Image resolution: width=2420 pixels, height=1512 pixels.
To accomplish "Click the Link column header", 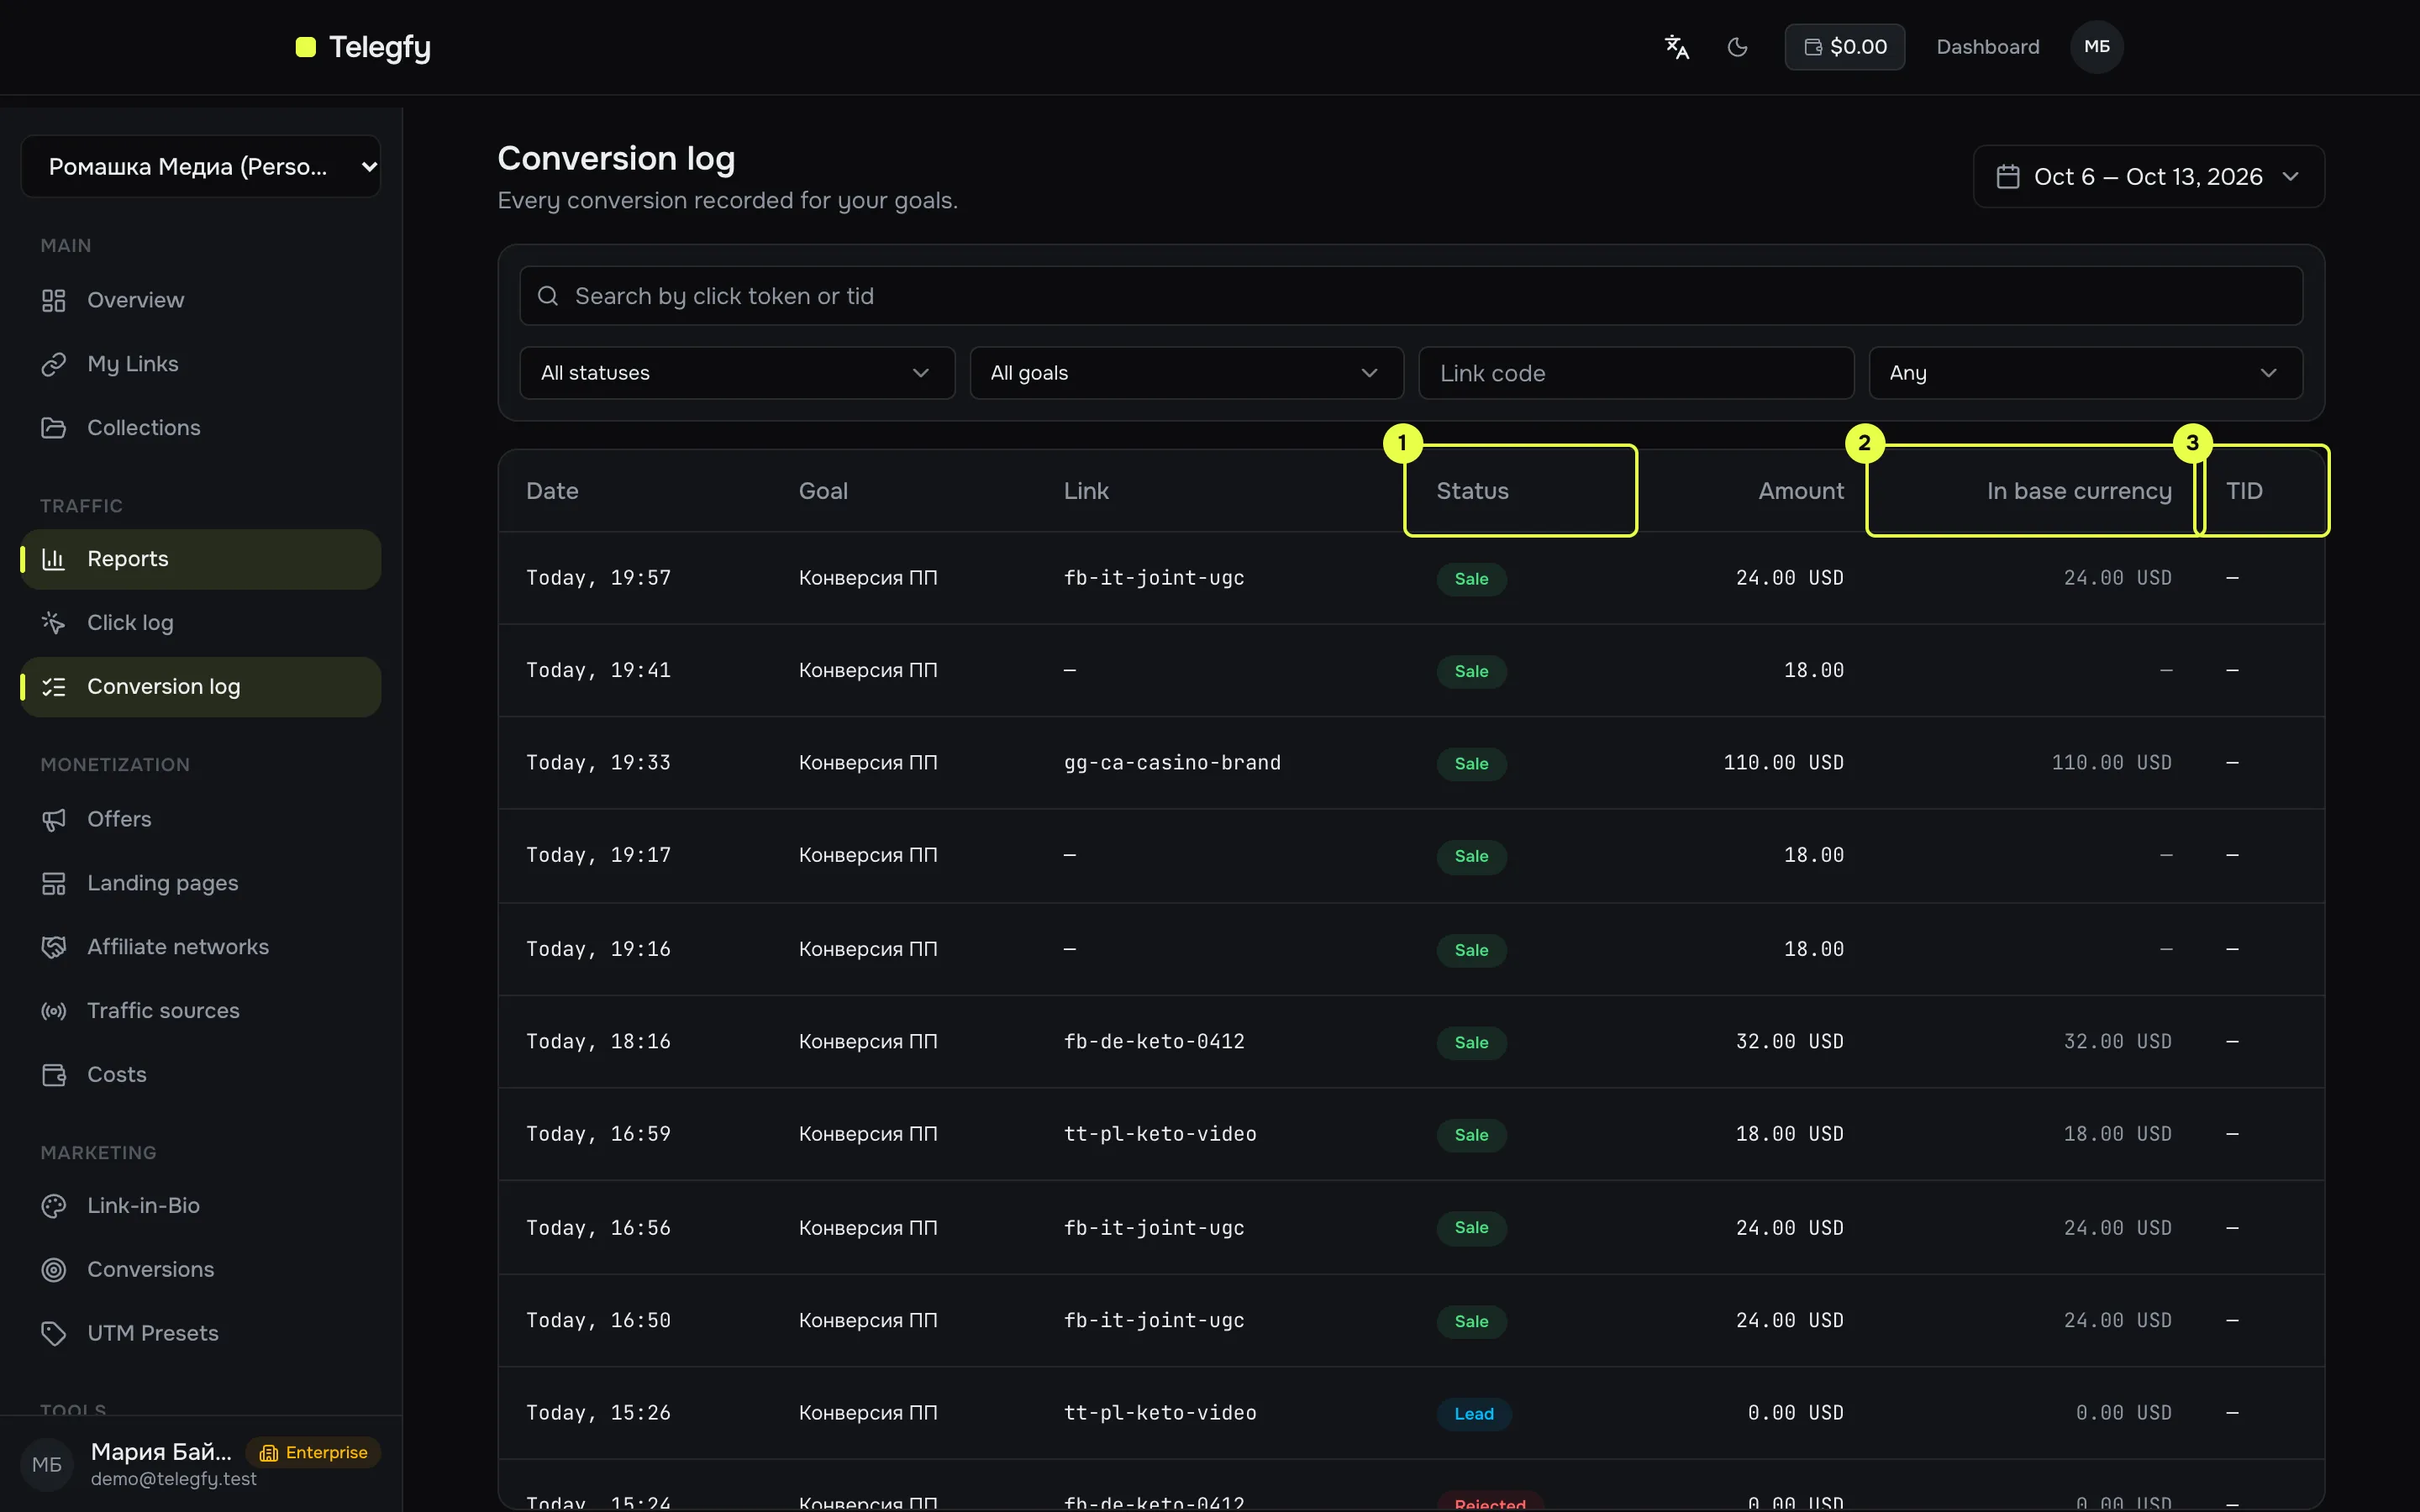I will tap(1086, 491).
